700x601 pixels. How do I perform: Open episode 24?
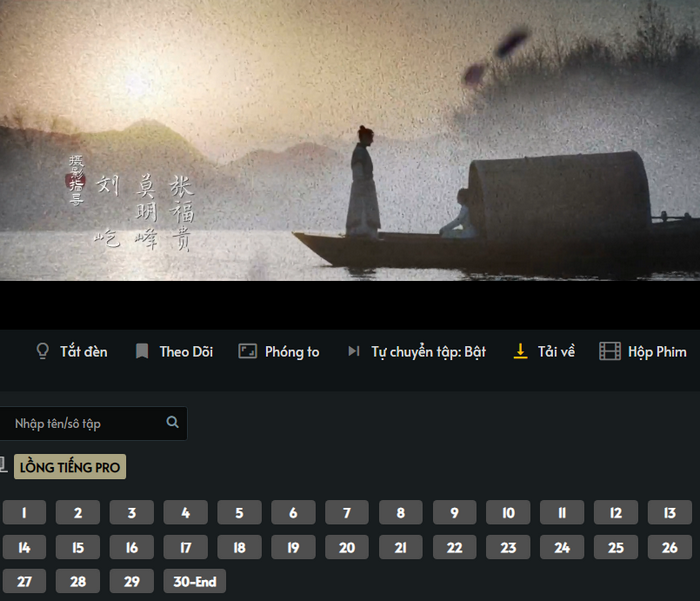(562, 547)
